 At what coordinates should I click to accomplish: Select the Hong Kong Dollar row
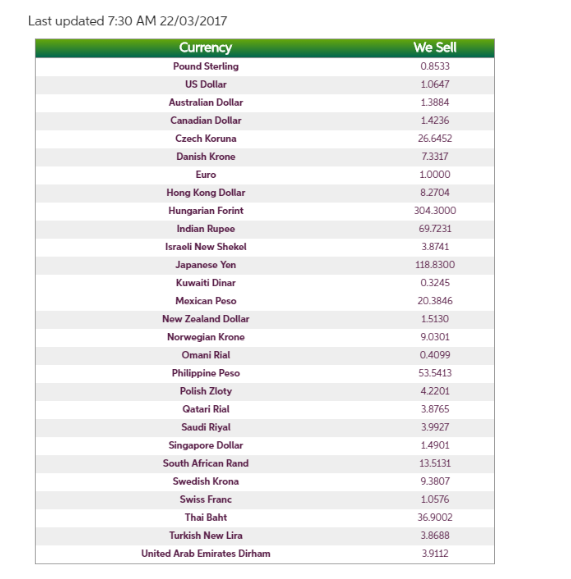pyautogui.click(x=265, y=193)
